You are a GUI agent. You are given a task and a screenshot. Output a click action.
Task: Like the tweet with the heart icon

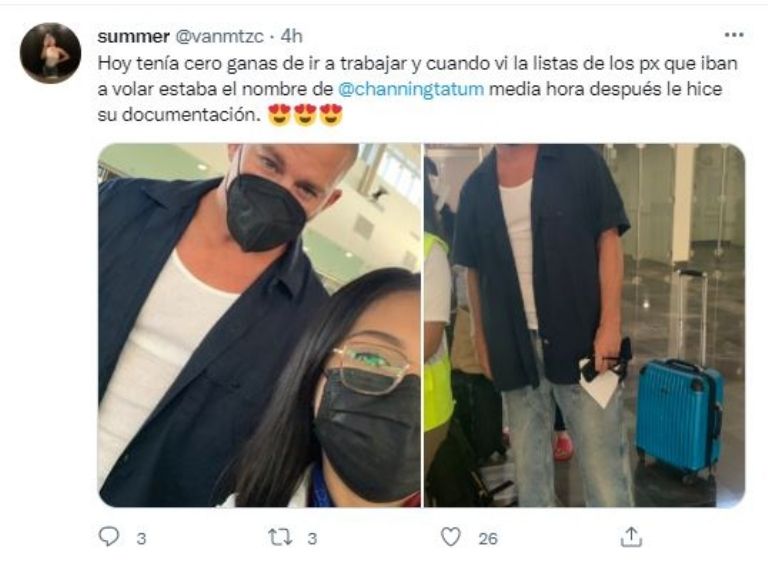tap(451, 537)
